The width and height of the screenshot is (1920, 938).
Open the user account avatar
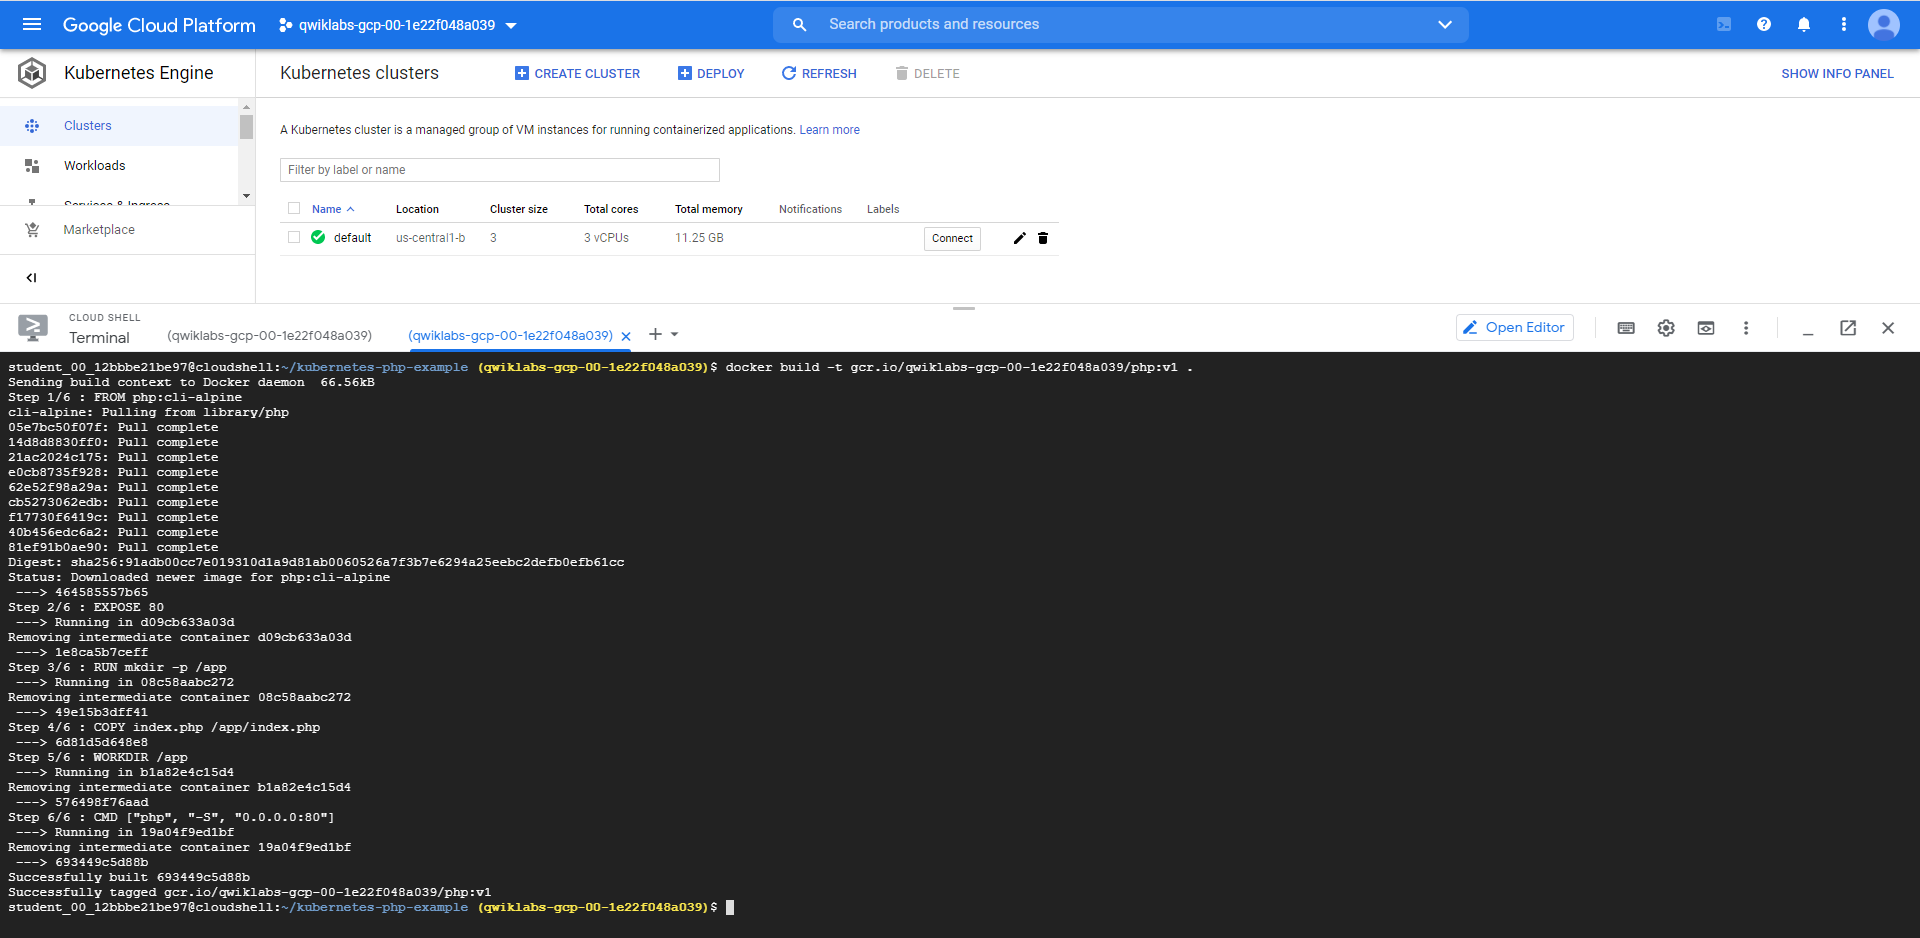(1884, 24)
